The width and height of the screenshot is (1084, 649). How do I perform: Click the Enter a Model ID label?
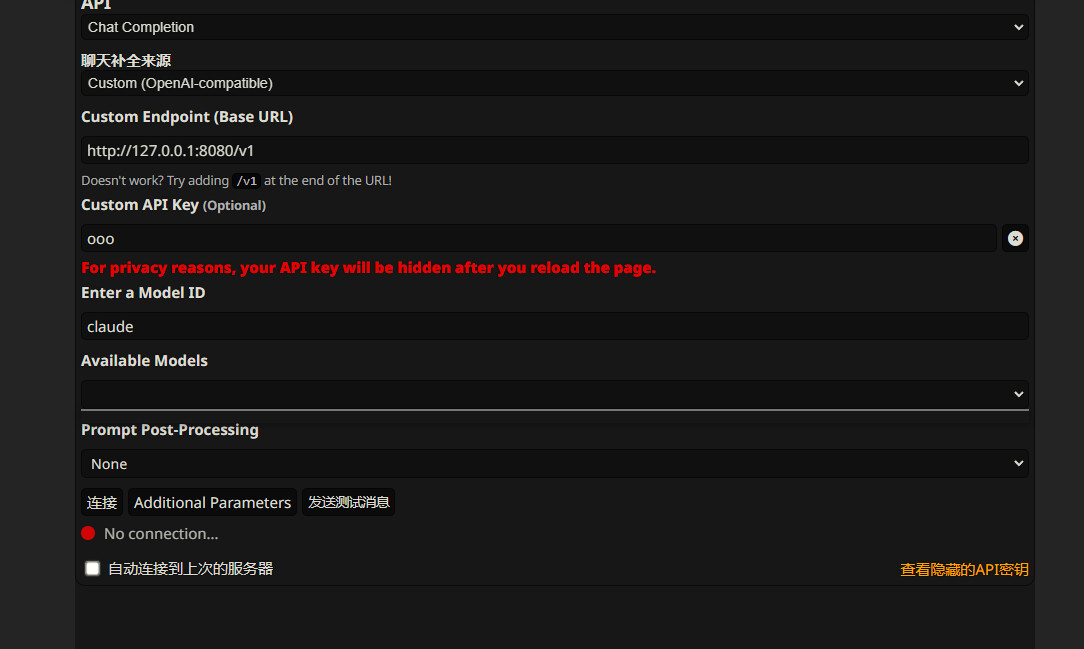point(143,293)
